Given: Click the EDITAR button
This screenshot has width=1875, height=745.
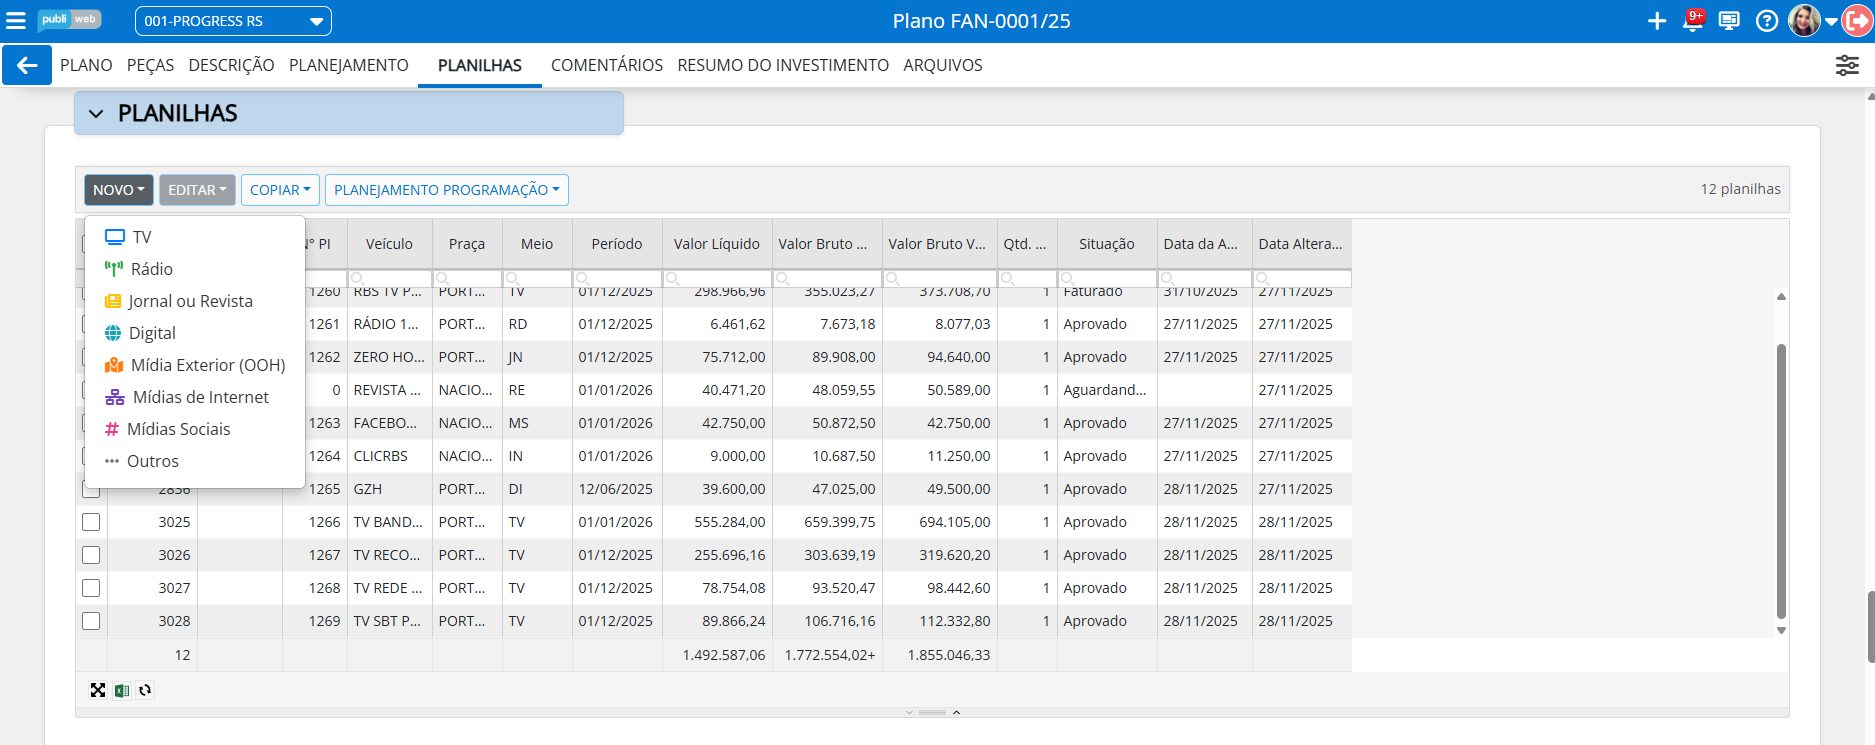Looking at the screenshot, I should pyautogui.click(x=197, y=190).
